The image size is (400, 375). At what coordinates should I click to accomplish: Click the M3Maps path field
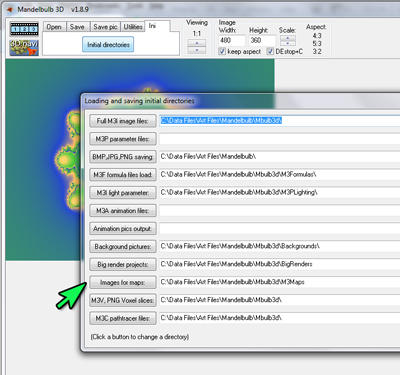[279, 282]
